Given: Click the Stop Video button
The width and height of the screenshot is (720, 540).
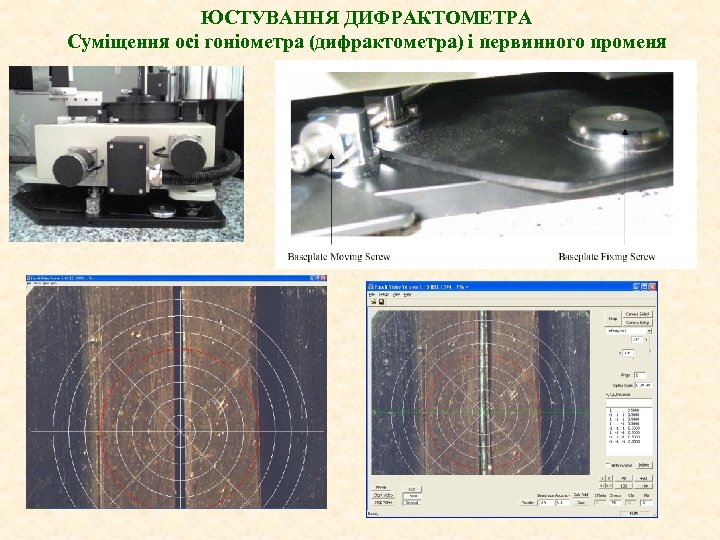Looking at the screenshot, I should tap(383, 502).
